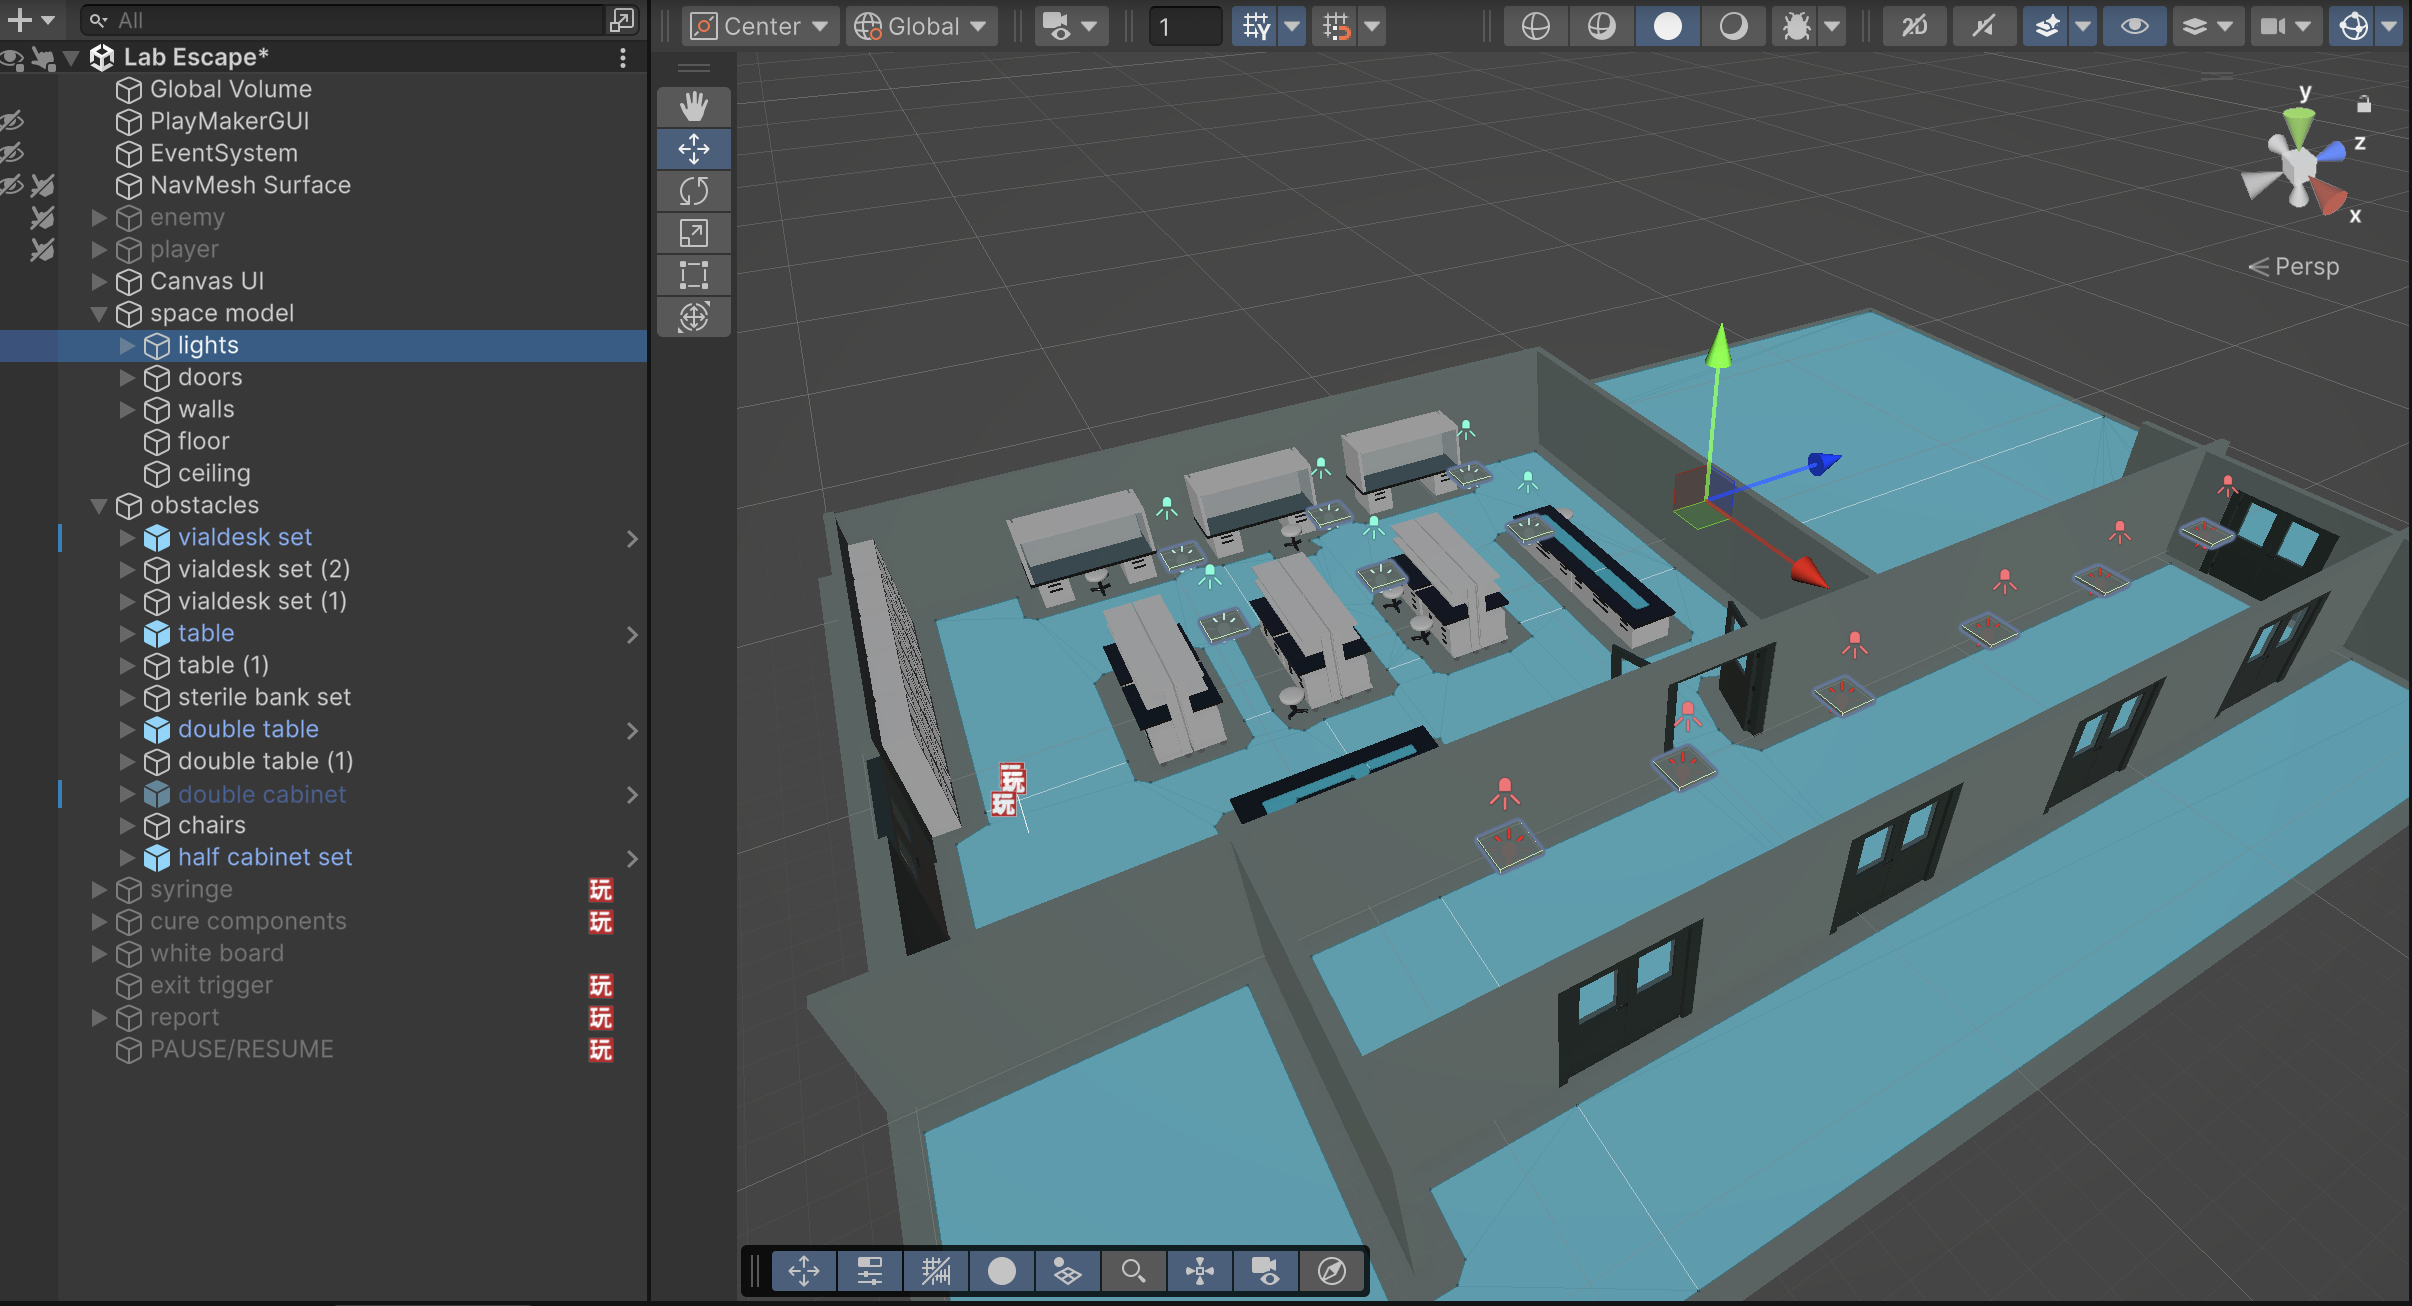Click the search magnifier in the bottom overlay

[x=1133, y=1270]
